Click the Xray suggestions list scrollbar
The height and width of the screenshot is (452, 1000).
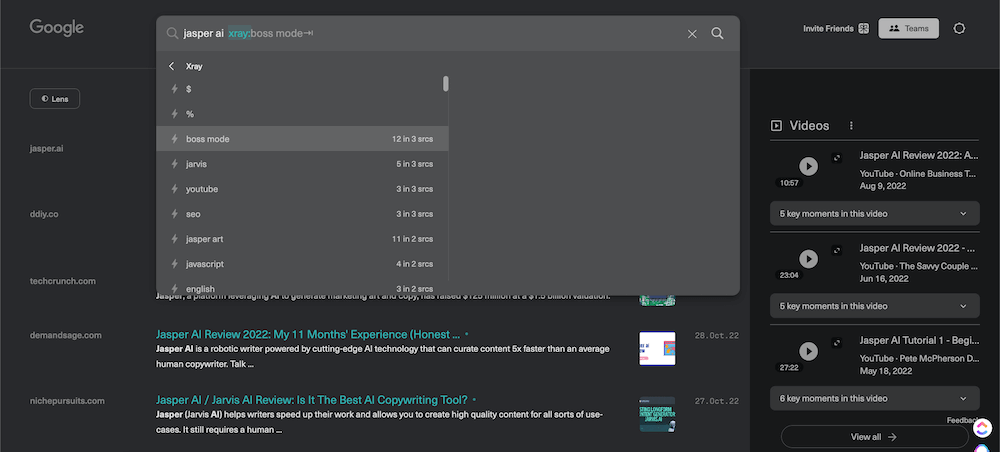pyautogui.click(x=446, y=84)
